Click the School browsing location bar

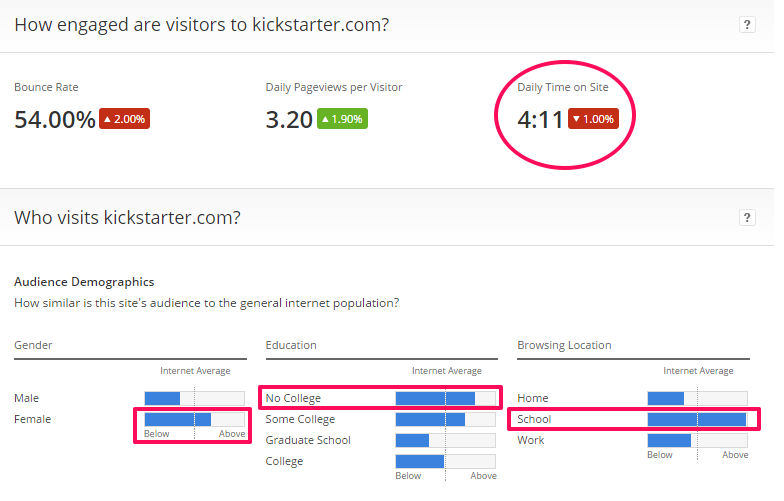(696, 419)
